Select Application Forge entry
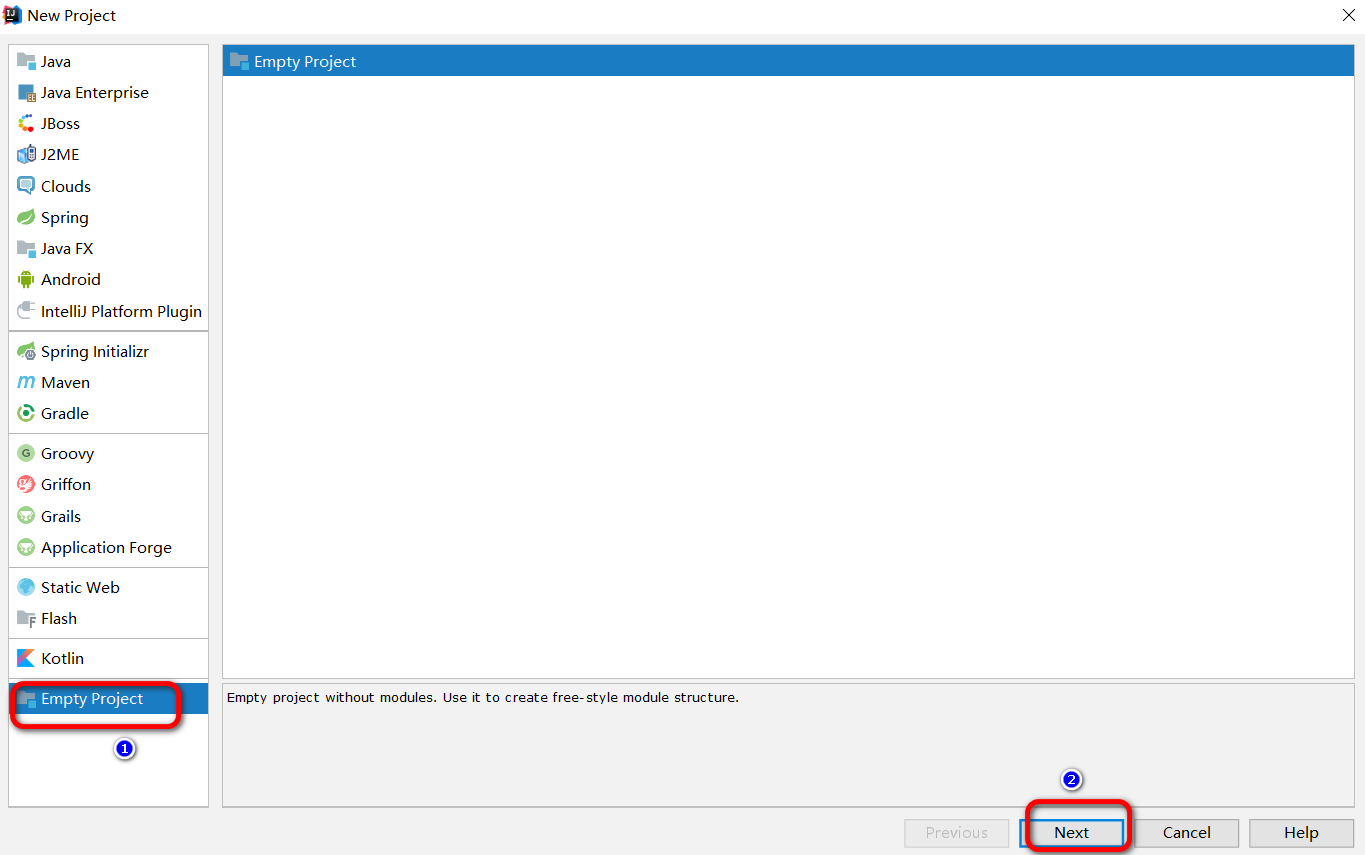This screenshot has height=855, width=1365. point(108,547)
